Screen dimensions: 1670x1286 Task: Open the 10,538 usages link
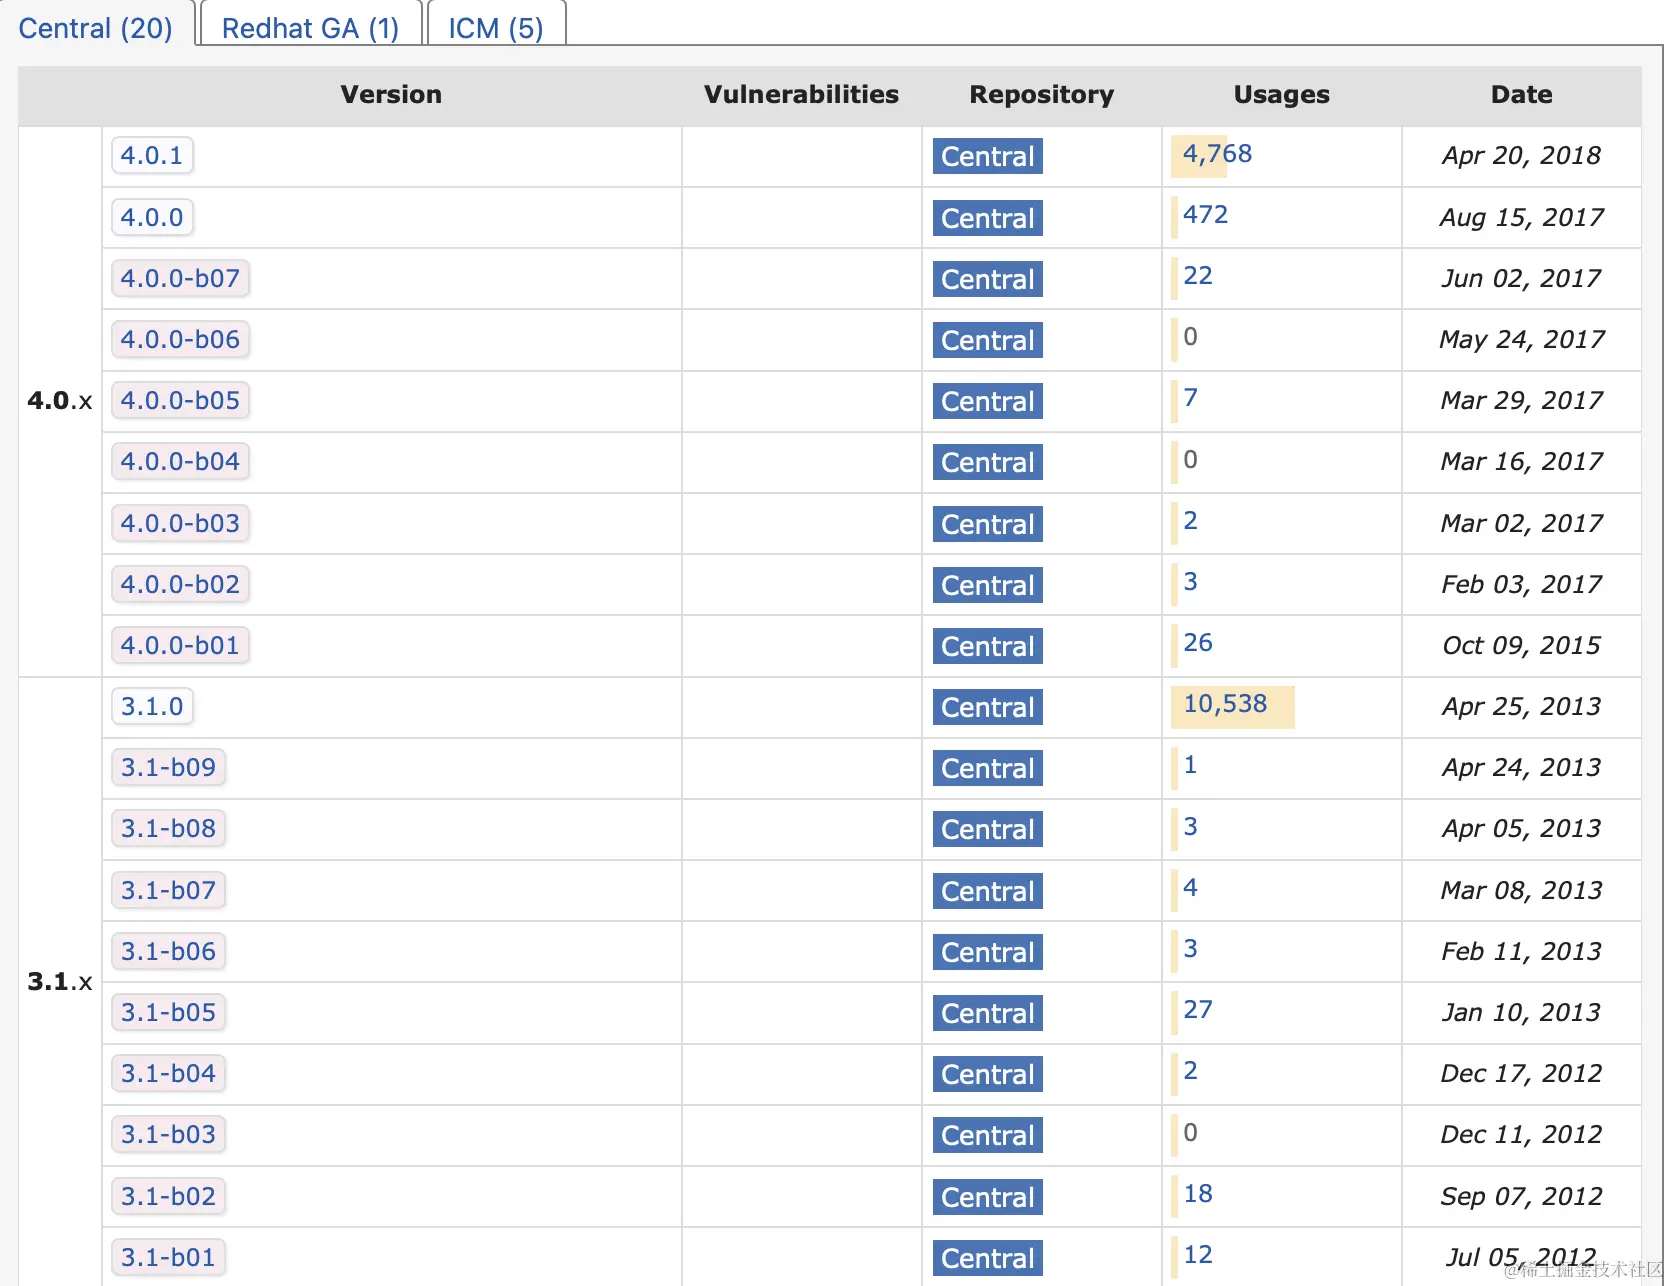[1225, 704]
